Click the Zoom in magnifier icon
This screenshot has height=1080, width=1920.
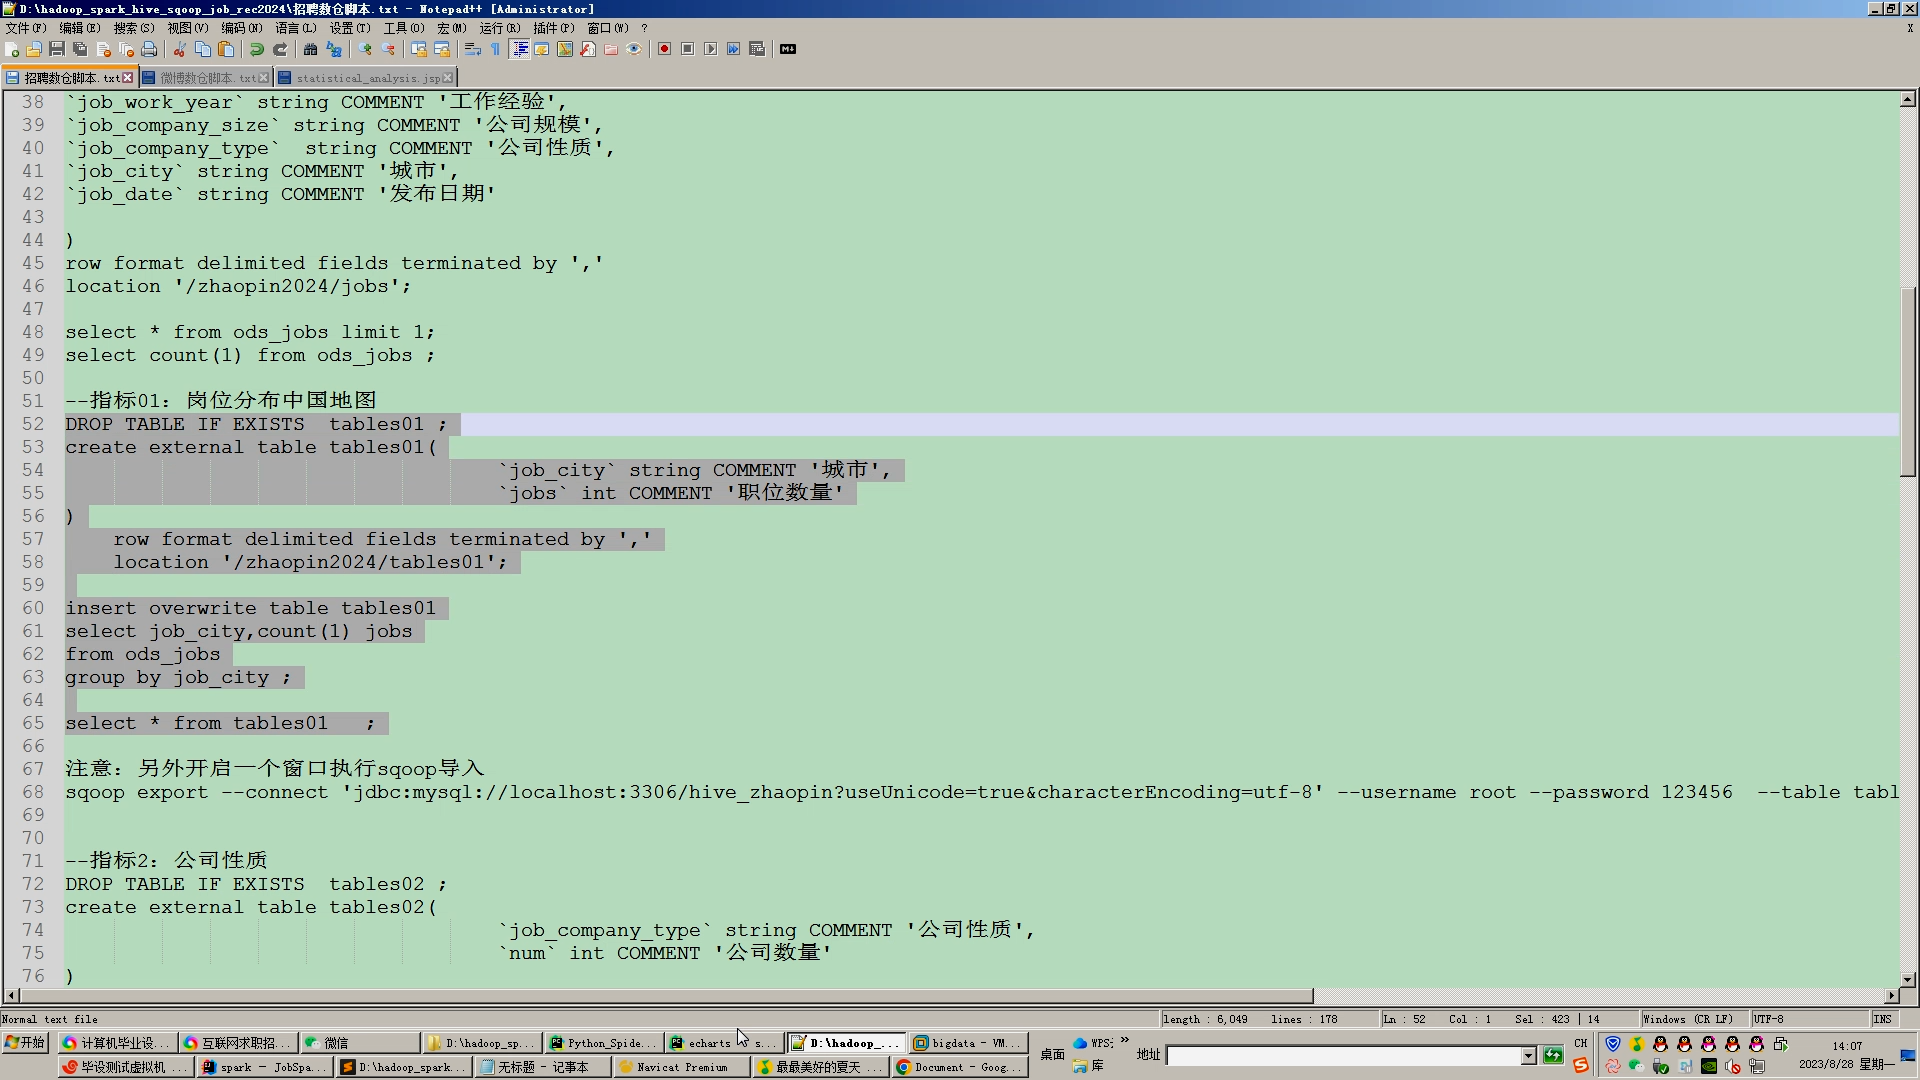365,49
